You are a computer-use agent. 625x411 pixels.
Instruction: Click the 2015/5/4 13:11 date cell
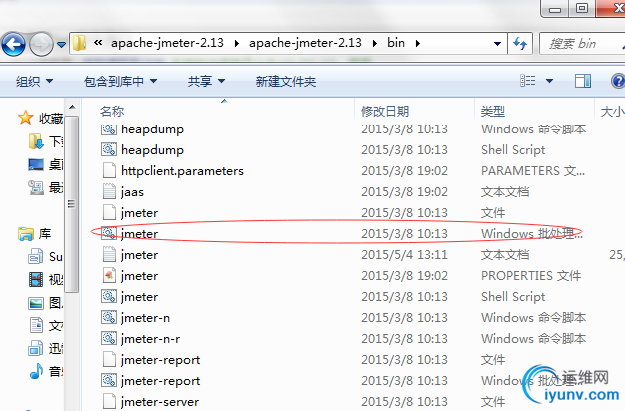click(x=404, y=255)
